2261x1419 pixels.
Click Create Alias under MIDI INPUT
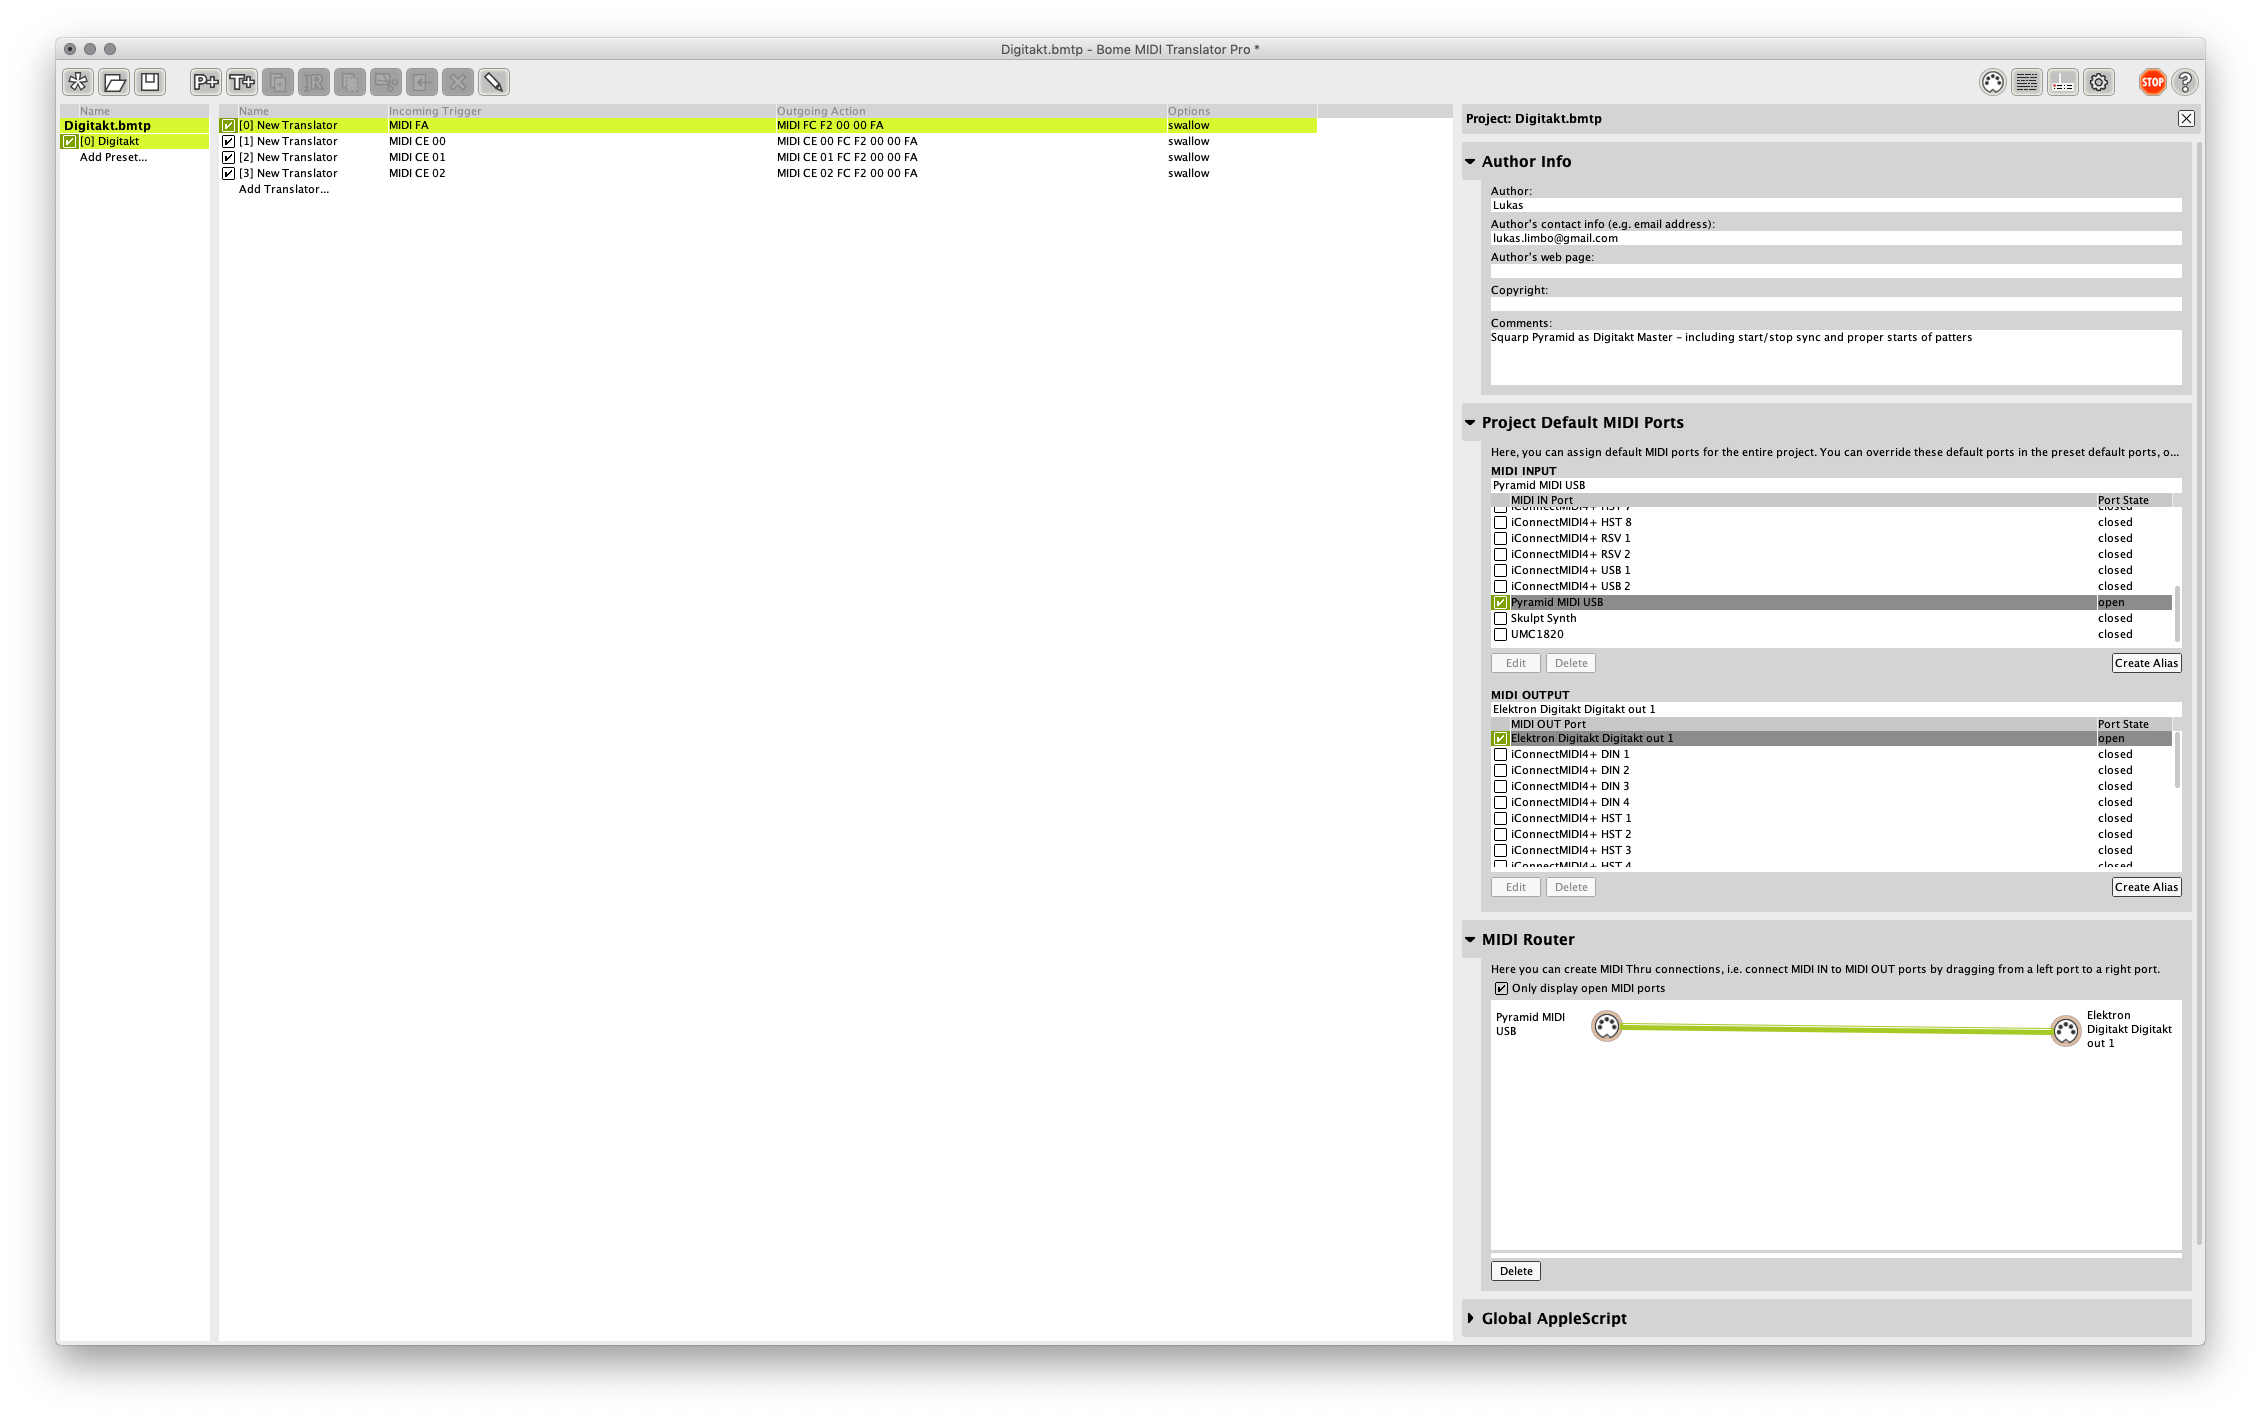2146,663
